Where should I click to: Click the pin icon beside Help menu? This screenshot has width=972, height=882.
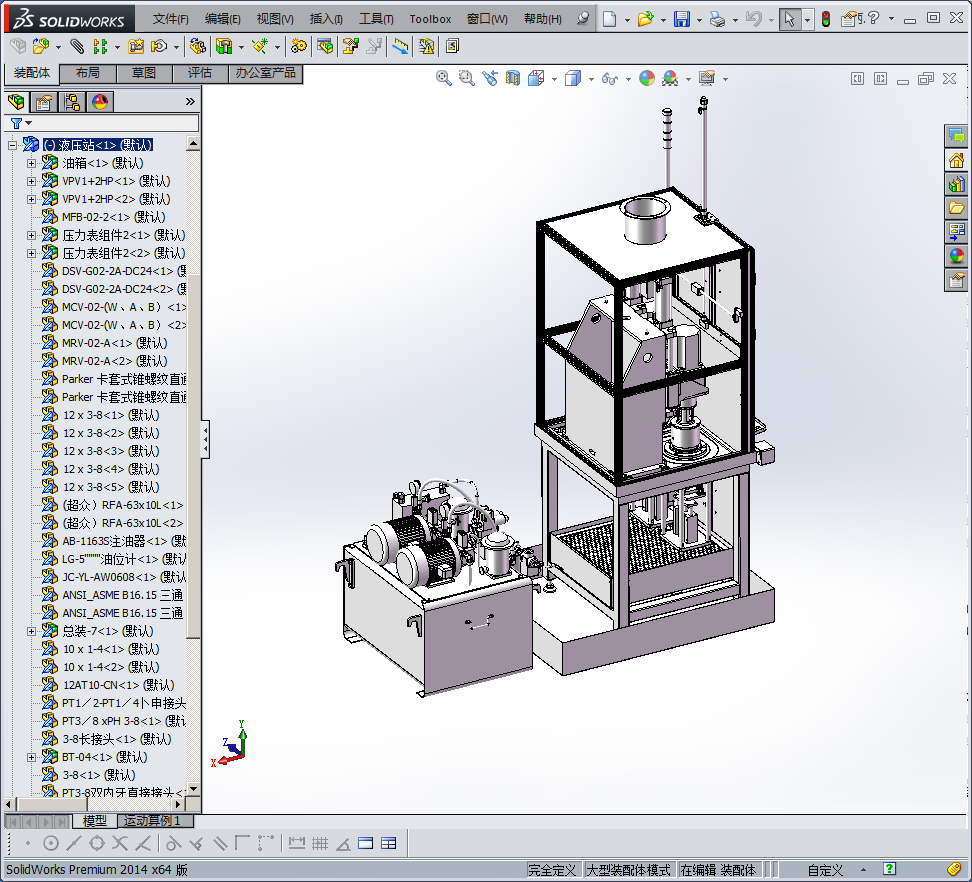click(582, 19)
